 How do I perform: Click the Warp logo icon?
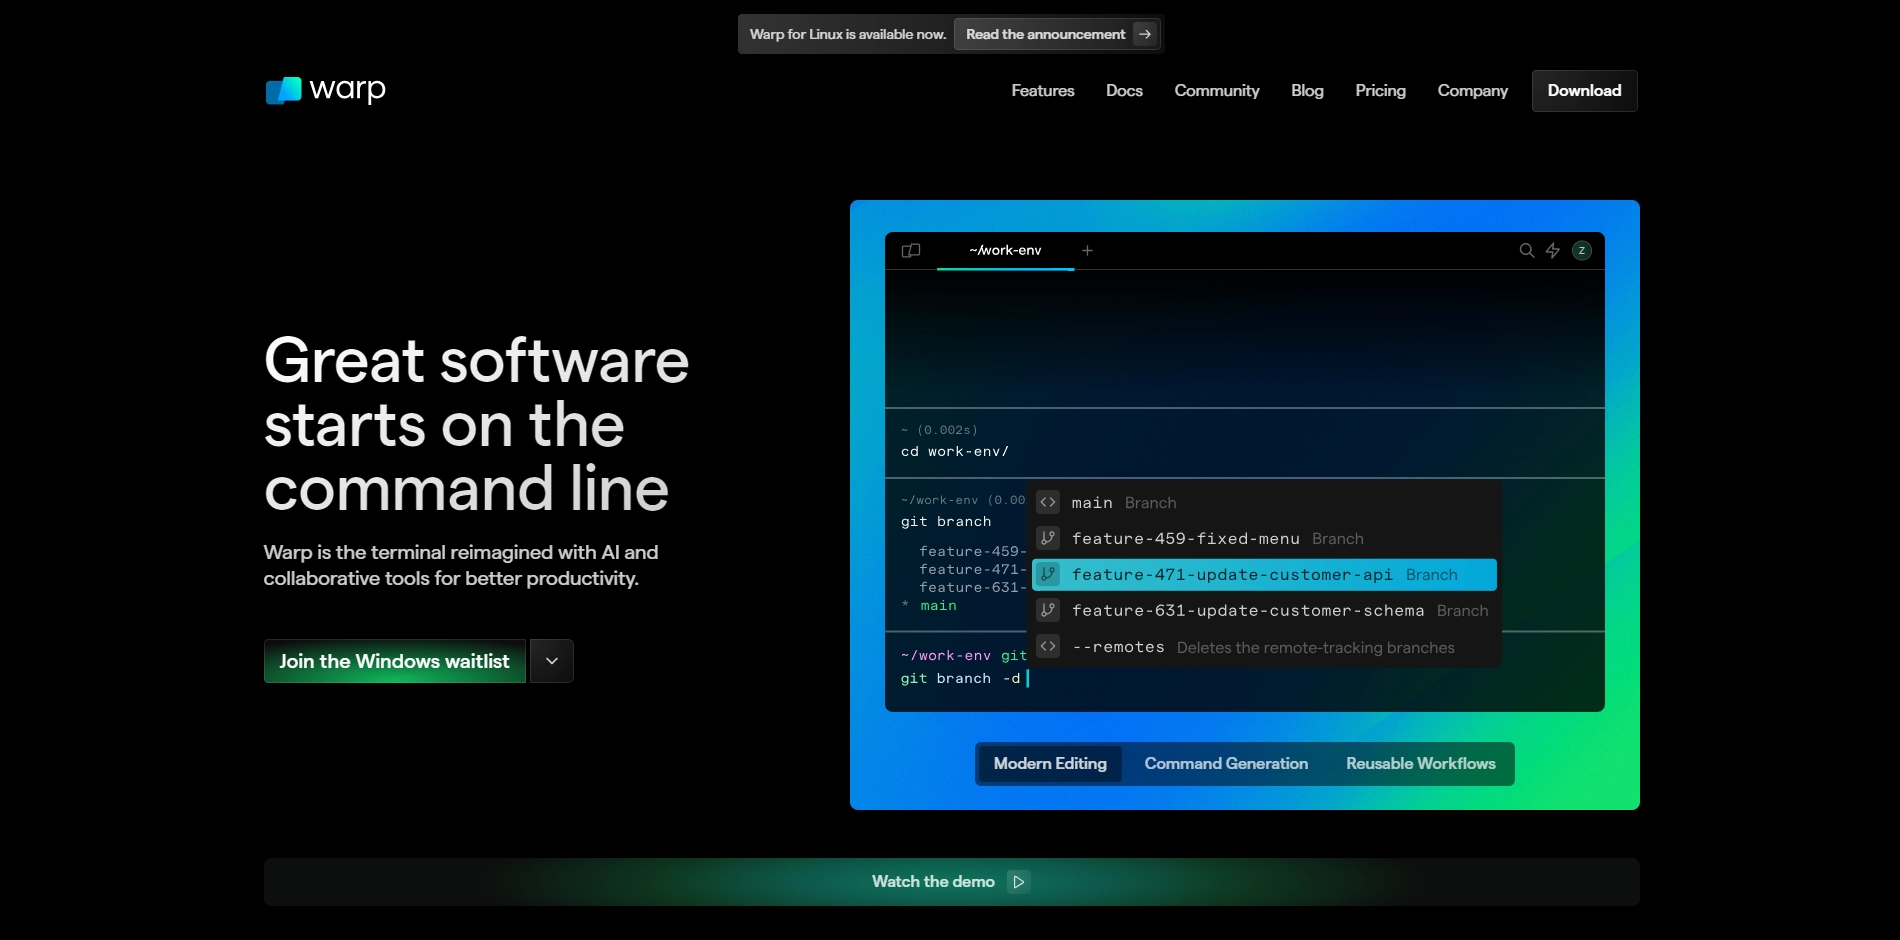[283, 90]
